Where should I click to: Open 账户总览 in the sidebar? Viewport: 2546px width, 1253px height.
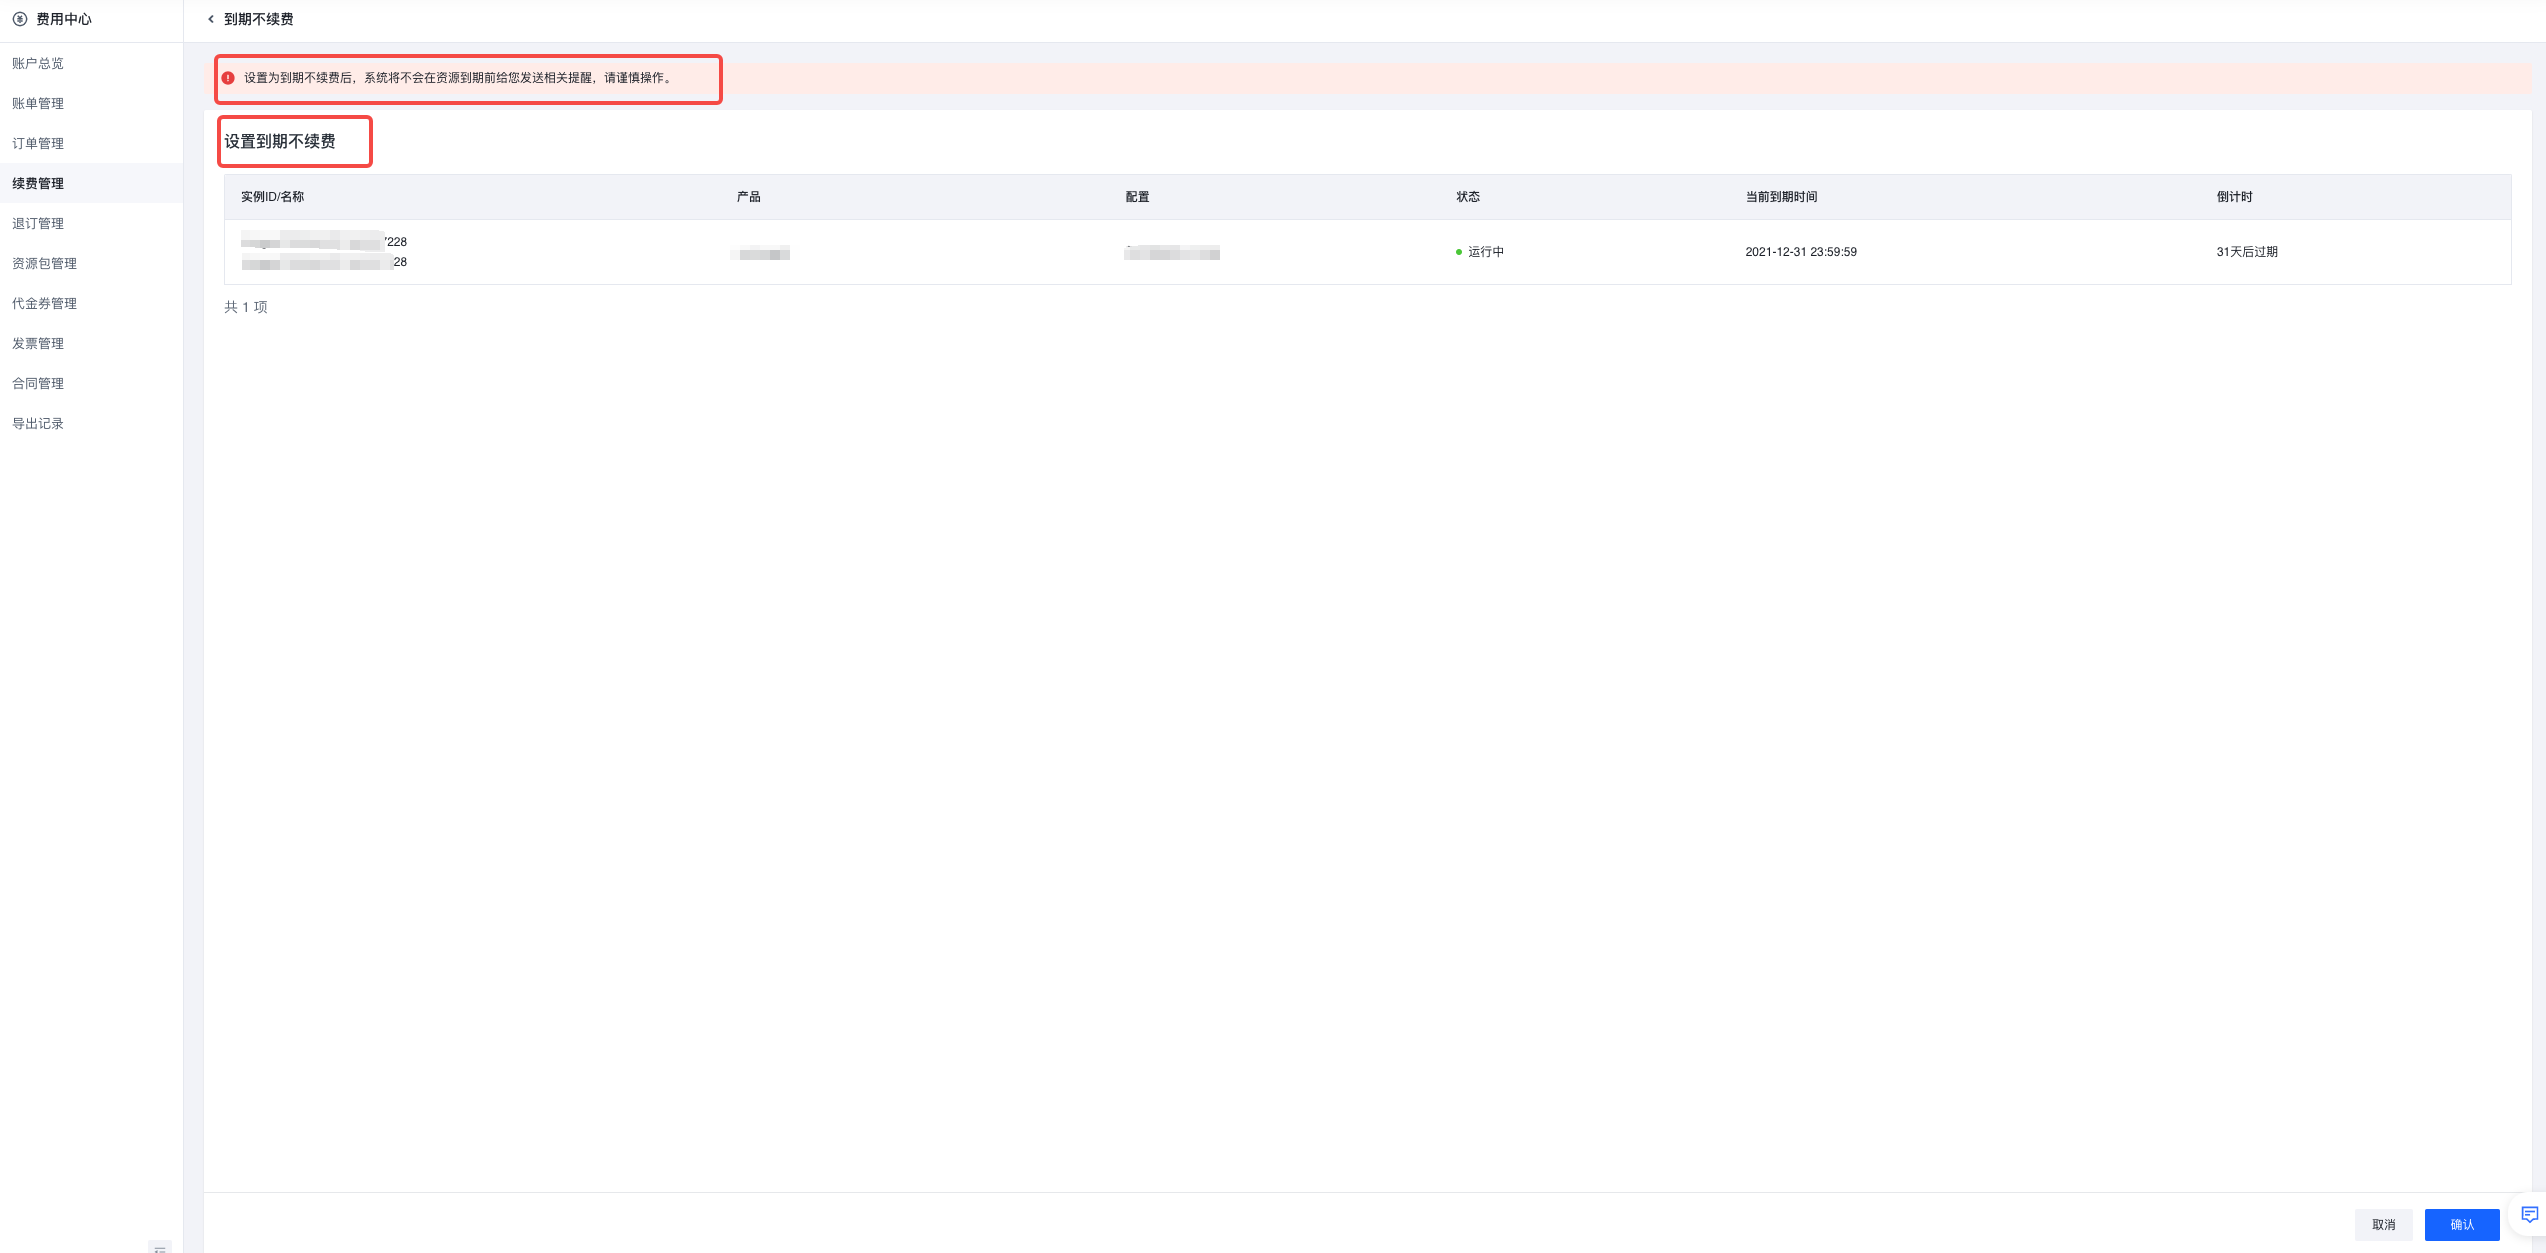pyautogui.click(x=38, y=63)
